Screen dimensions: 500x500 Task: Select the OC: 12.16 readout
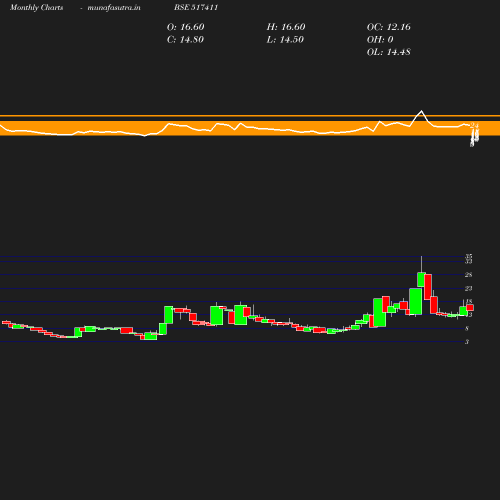(388, 27)
